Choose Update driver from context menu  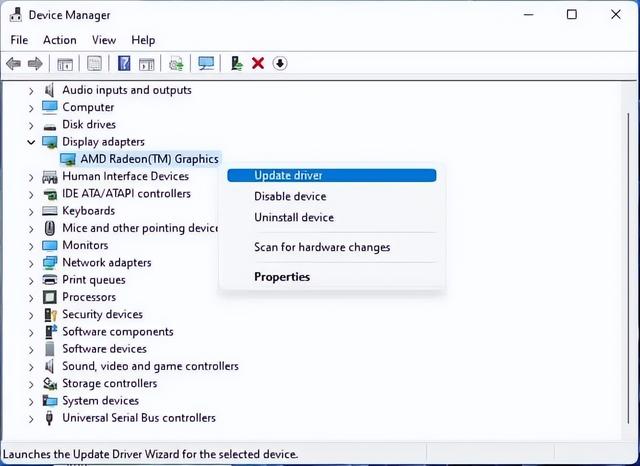332,175
